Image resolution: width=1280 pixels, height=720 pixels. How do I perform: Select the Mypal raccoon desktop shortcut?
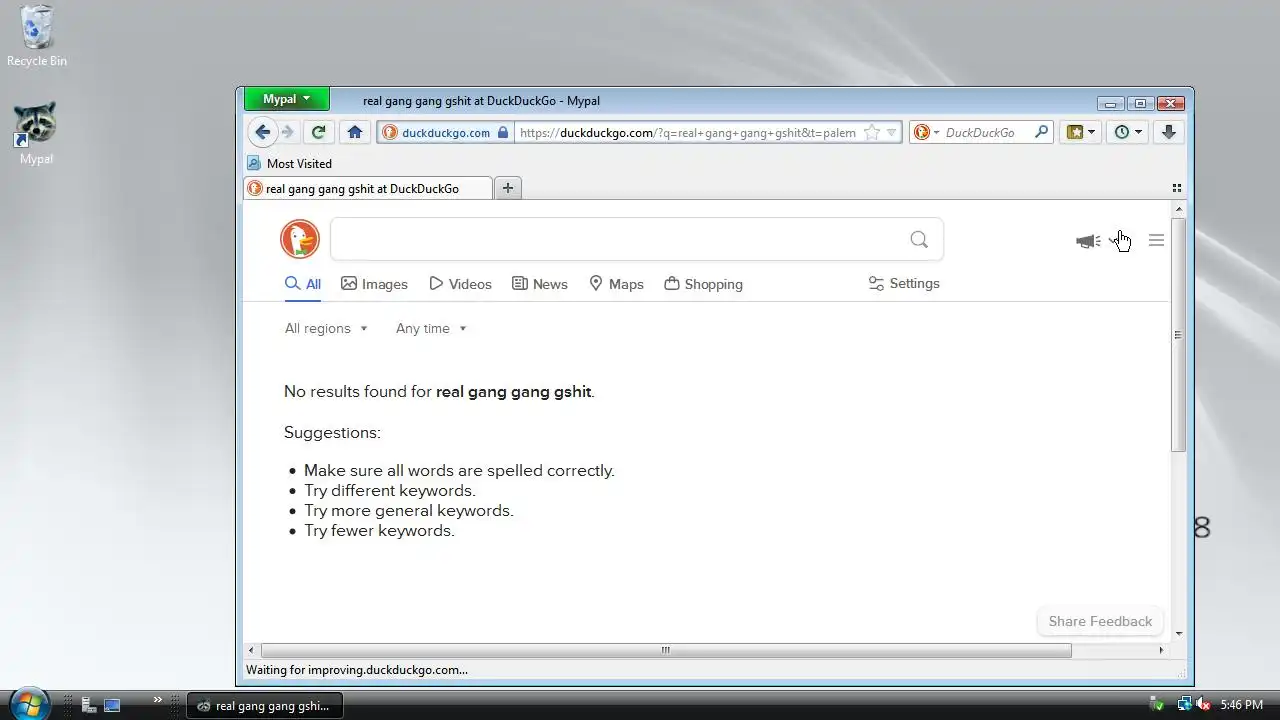[x=37, y=133]
